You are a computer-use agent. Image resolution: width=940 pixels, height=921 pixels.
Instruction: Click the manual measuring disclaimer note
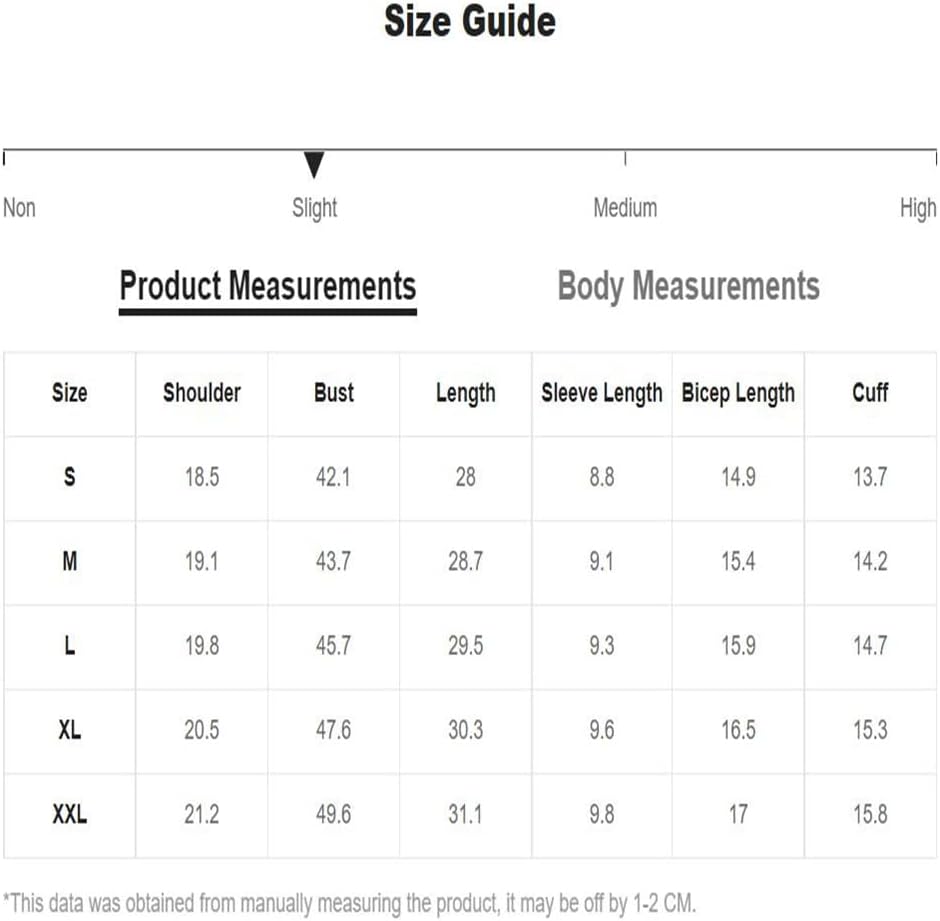tap(350, 903)
